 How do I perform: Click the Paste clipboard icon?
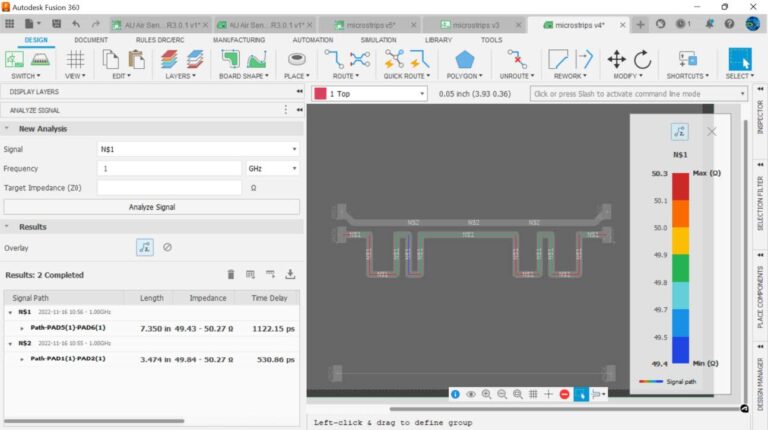[x=136, y=59]
